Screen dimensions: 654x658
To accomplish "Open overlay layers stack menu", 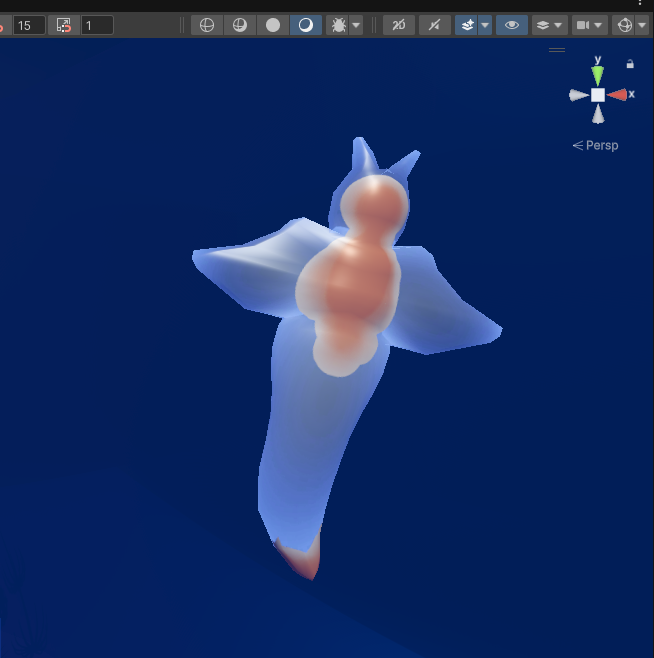I will 549,25.
